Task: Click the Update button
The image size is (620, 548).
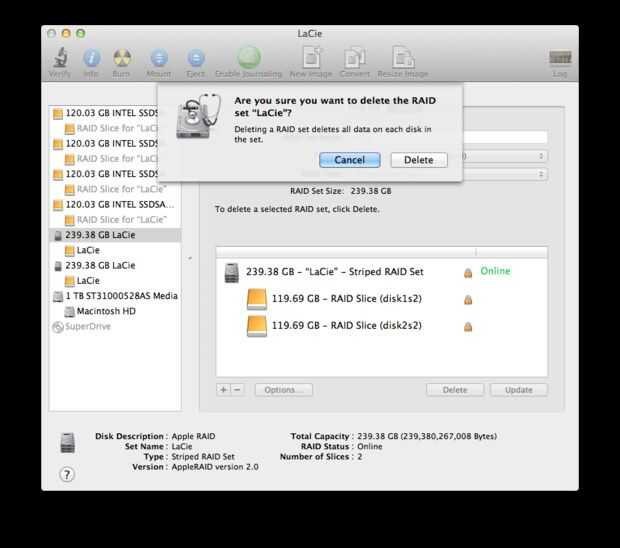Action: 519,390
